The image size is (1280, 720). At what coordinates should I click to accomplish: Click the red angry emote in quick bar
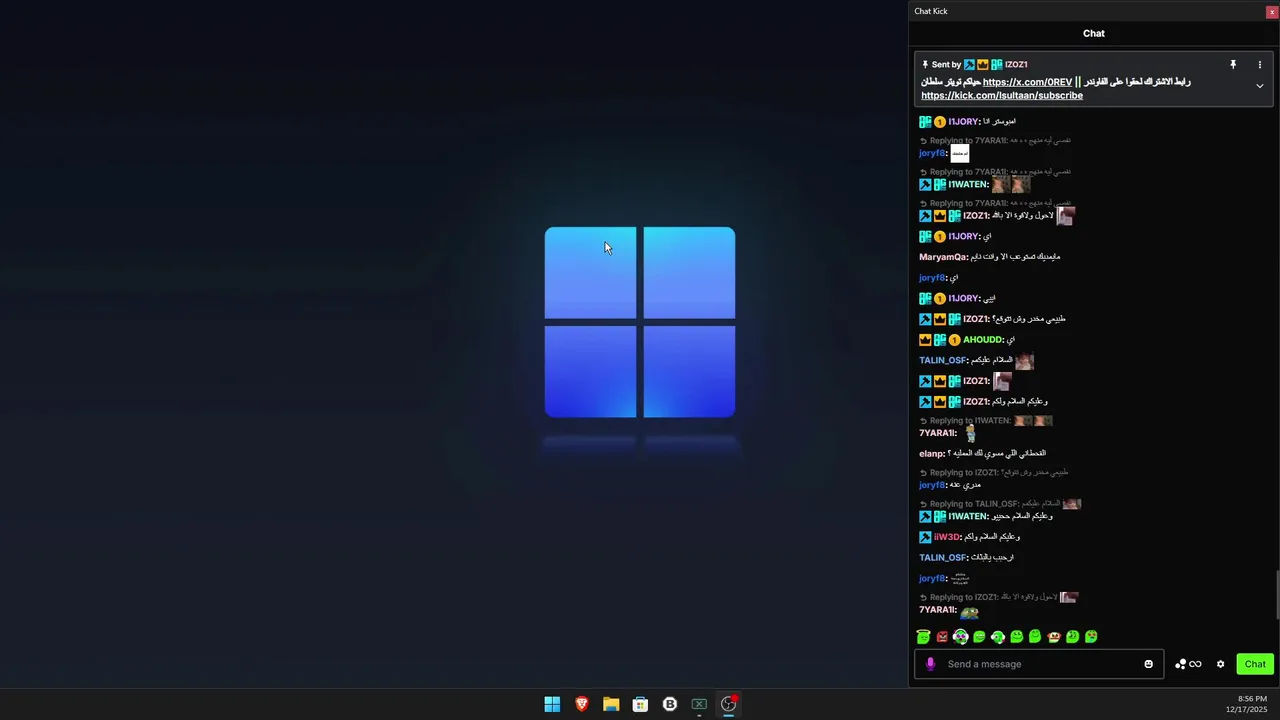coord(942,637)
